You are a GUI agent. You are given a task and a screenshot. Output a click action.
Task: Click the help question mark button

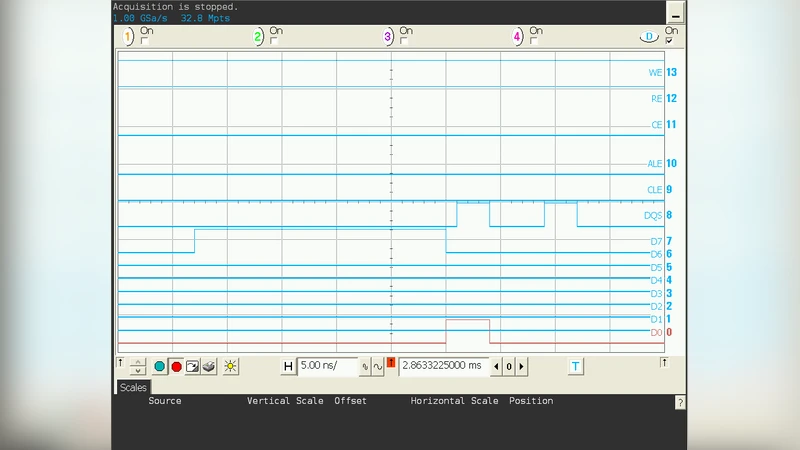tap(680, 403)
